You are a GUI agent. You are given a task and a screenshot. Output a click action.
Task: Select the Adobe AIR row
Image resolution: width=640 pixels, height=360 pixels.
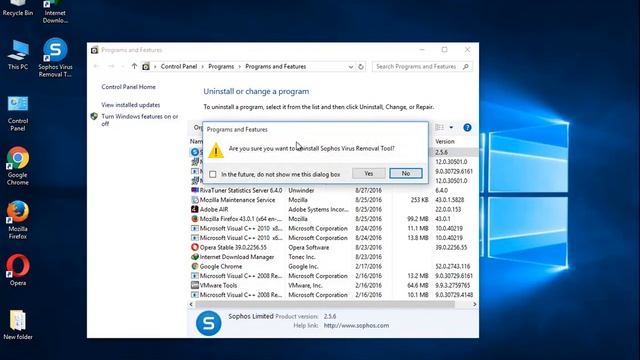tap(333, 209)
